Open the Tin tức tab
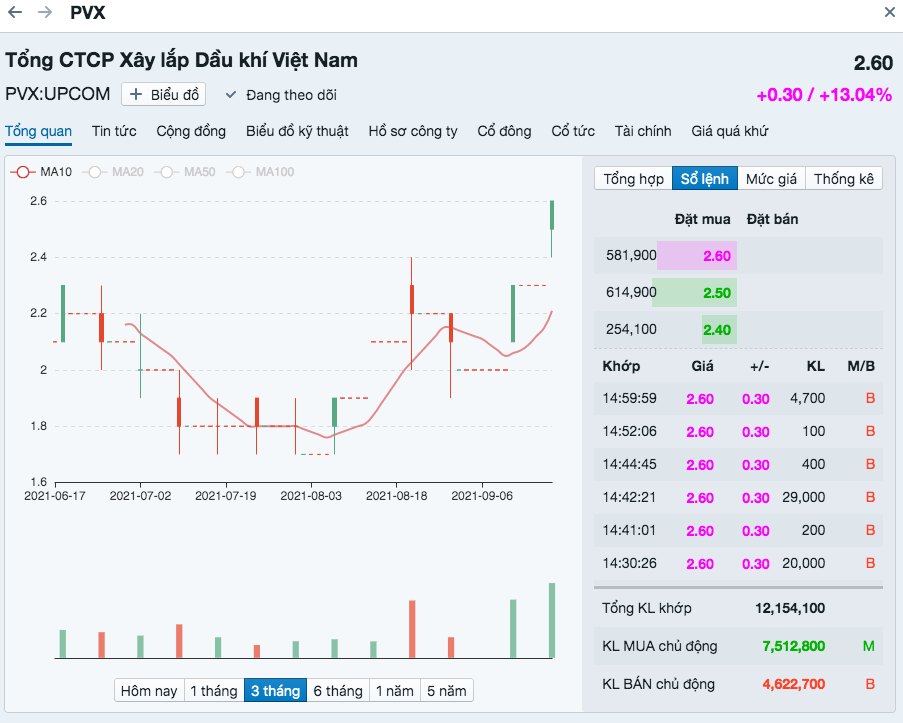903x723 pixels. click(114, 131)
